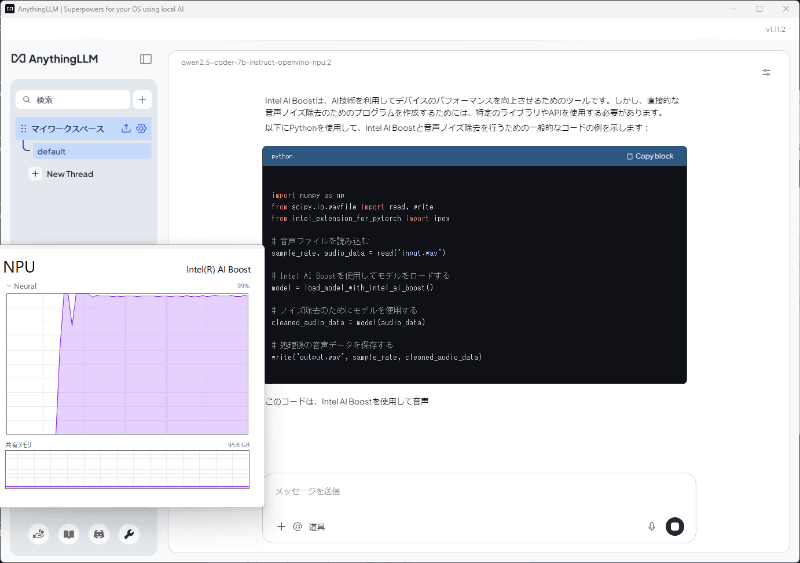This screenshot has height=563, width=800.
Task: Attach a file with plus icon
Action: tap(281, 526)
